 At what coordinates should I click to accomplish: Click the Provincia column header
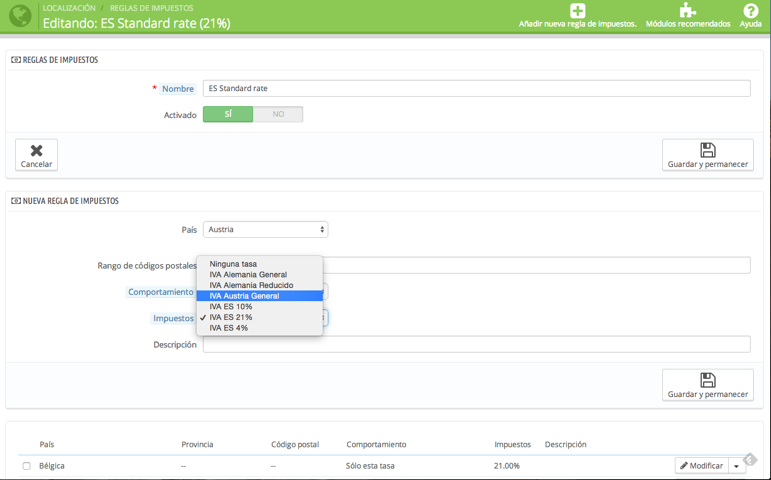click(x=197, y=444)
